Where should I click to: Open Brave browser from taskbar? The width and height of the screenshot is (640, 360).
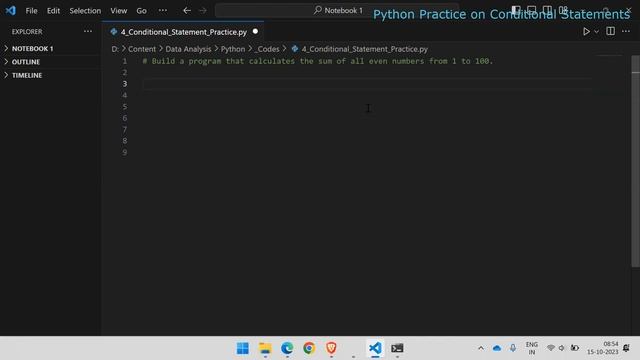331,348
